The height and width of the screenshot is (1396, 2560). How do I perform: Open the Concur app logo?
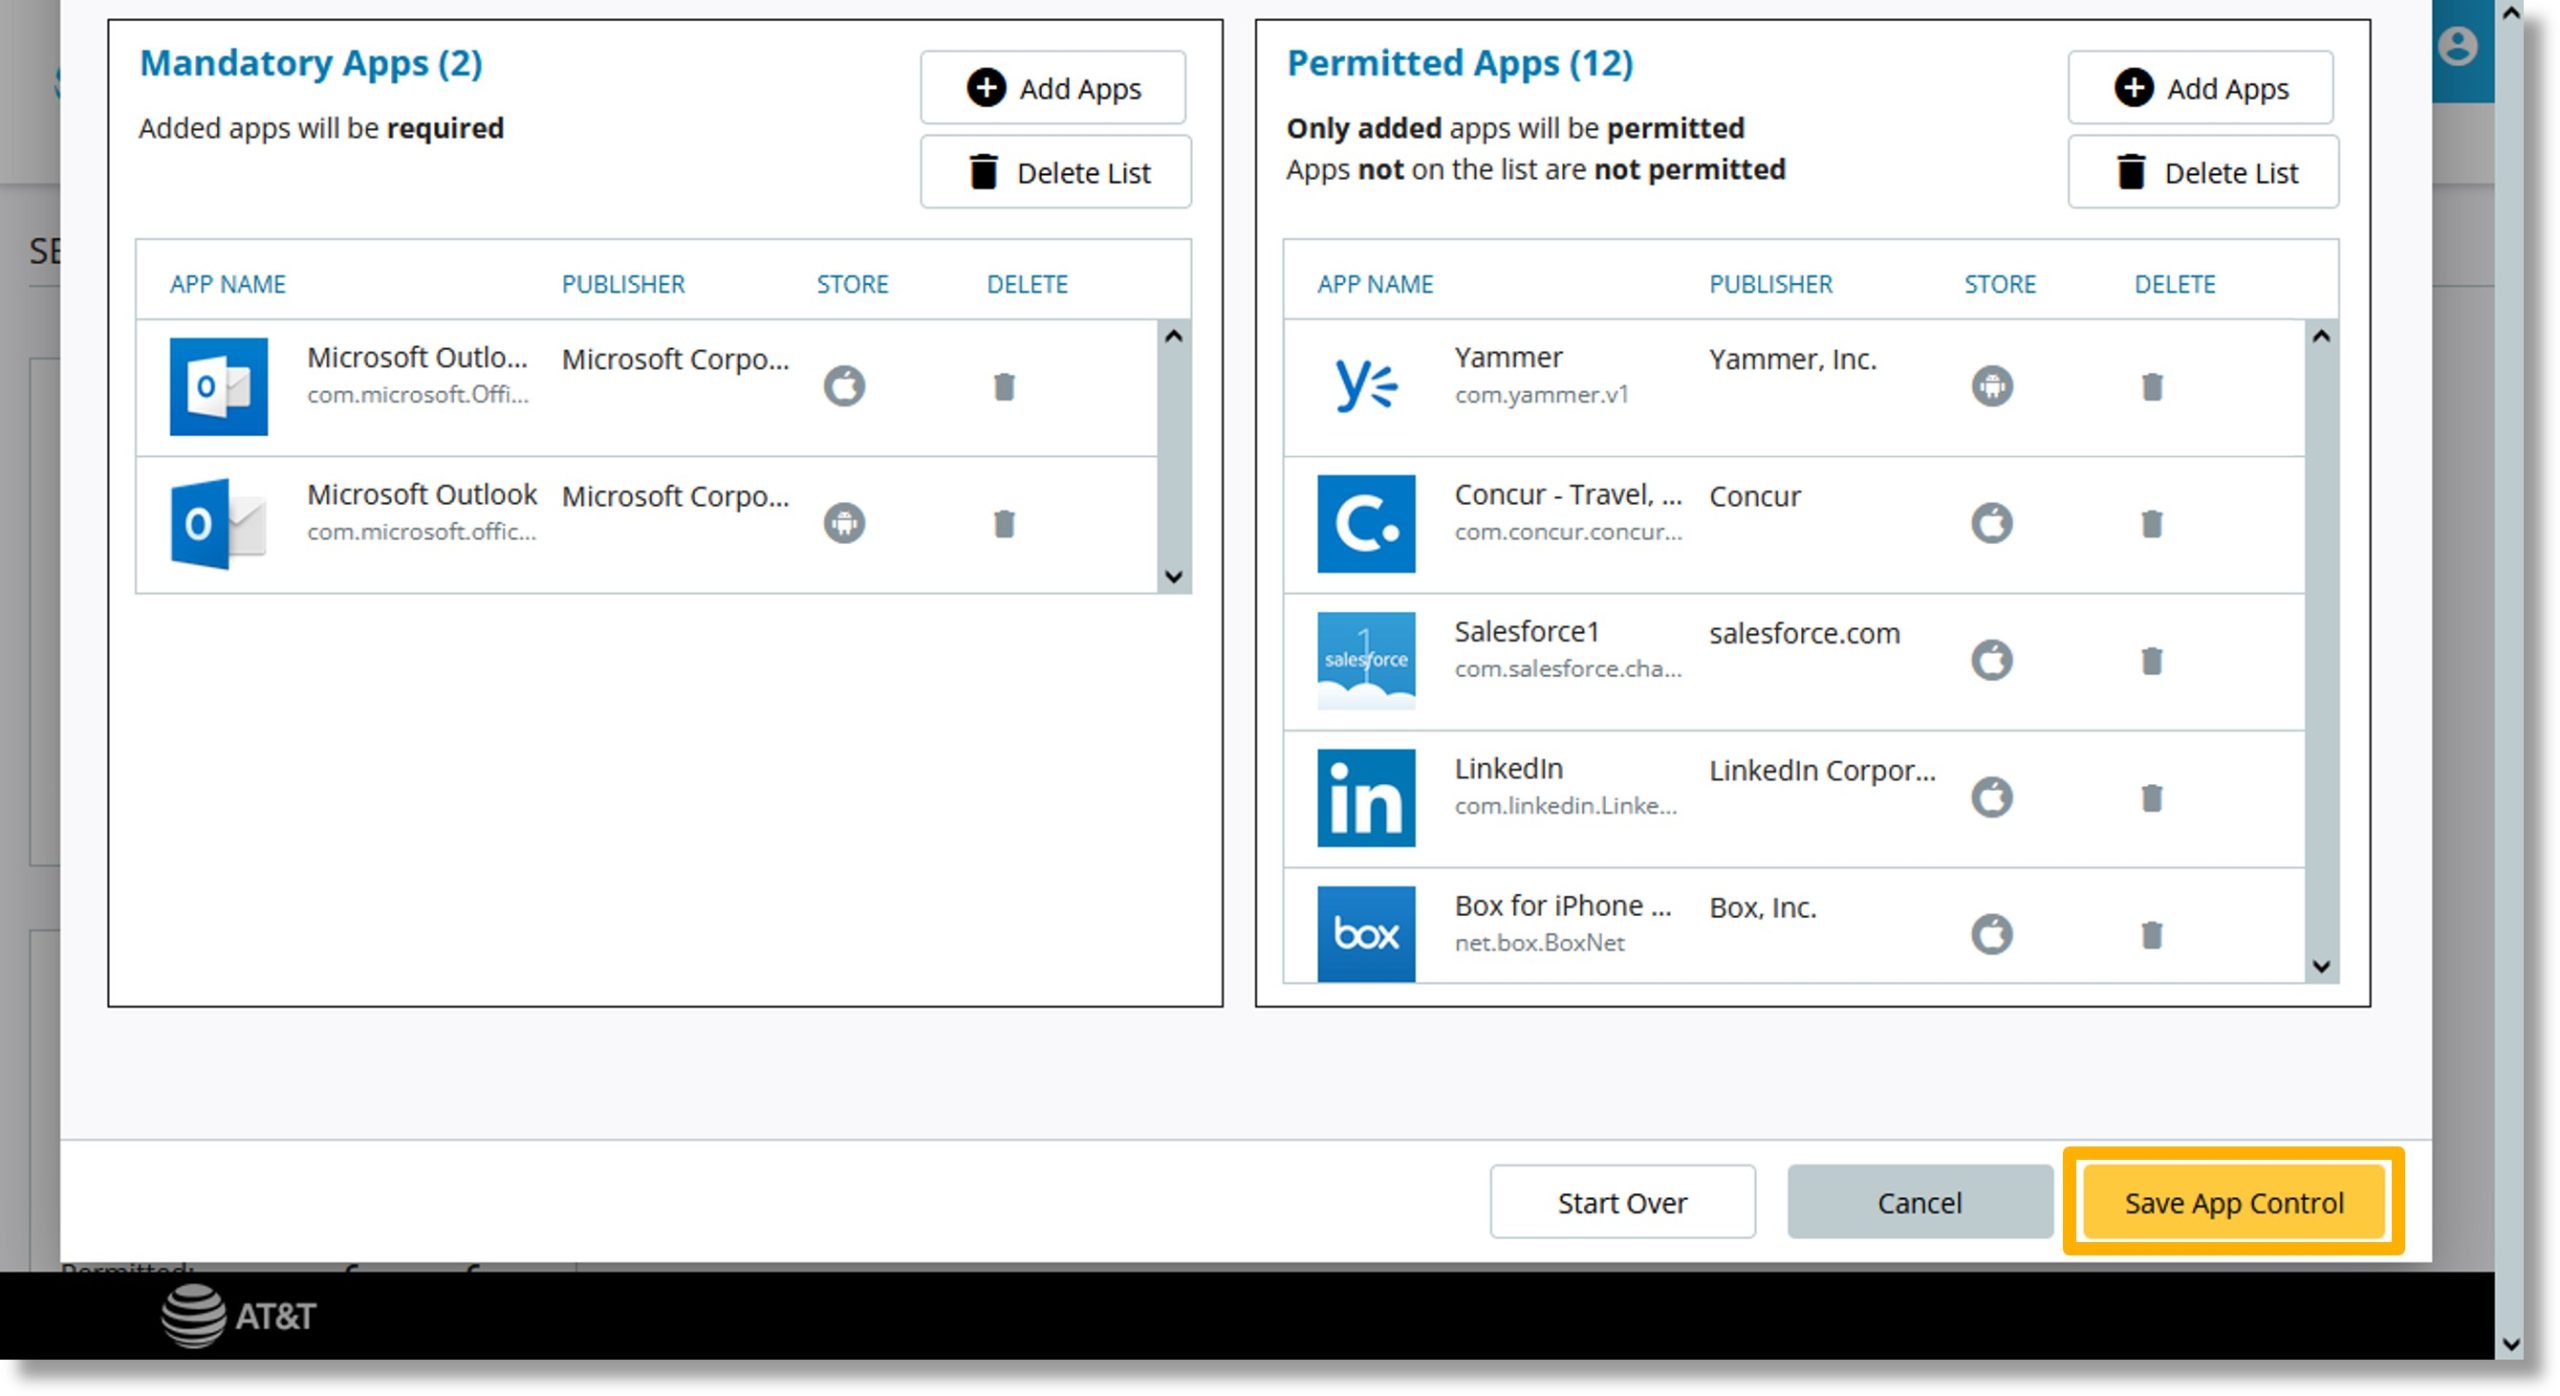click(x=1366, y=523)
